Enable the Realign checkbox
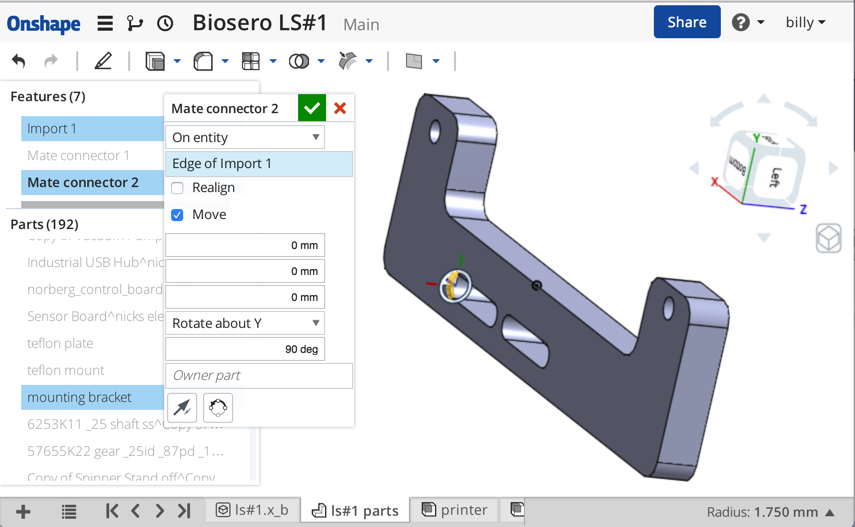 (x=177, y=188)
